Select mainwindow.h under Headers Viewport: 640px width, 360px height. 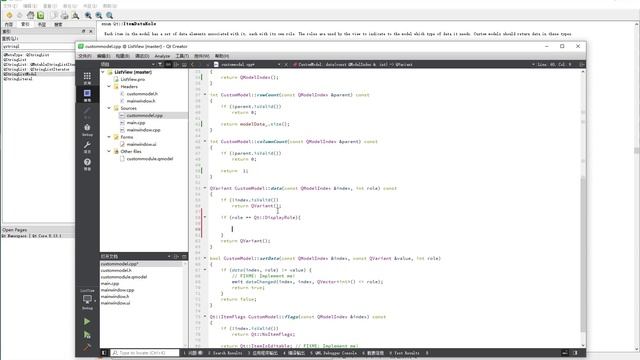[x=141, y=101]
